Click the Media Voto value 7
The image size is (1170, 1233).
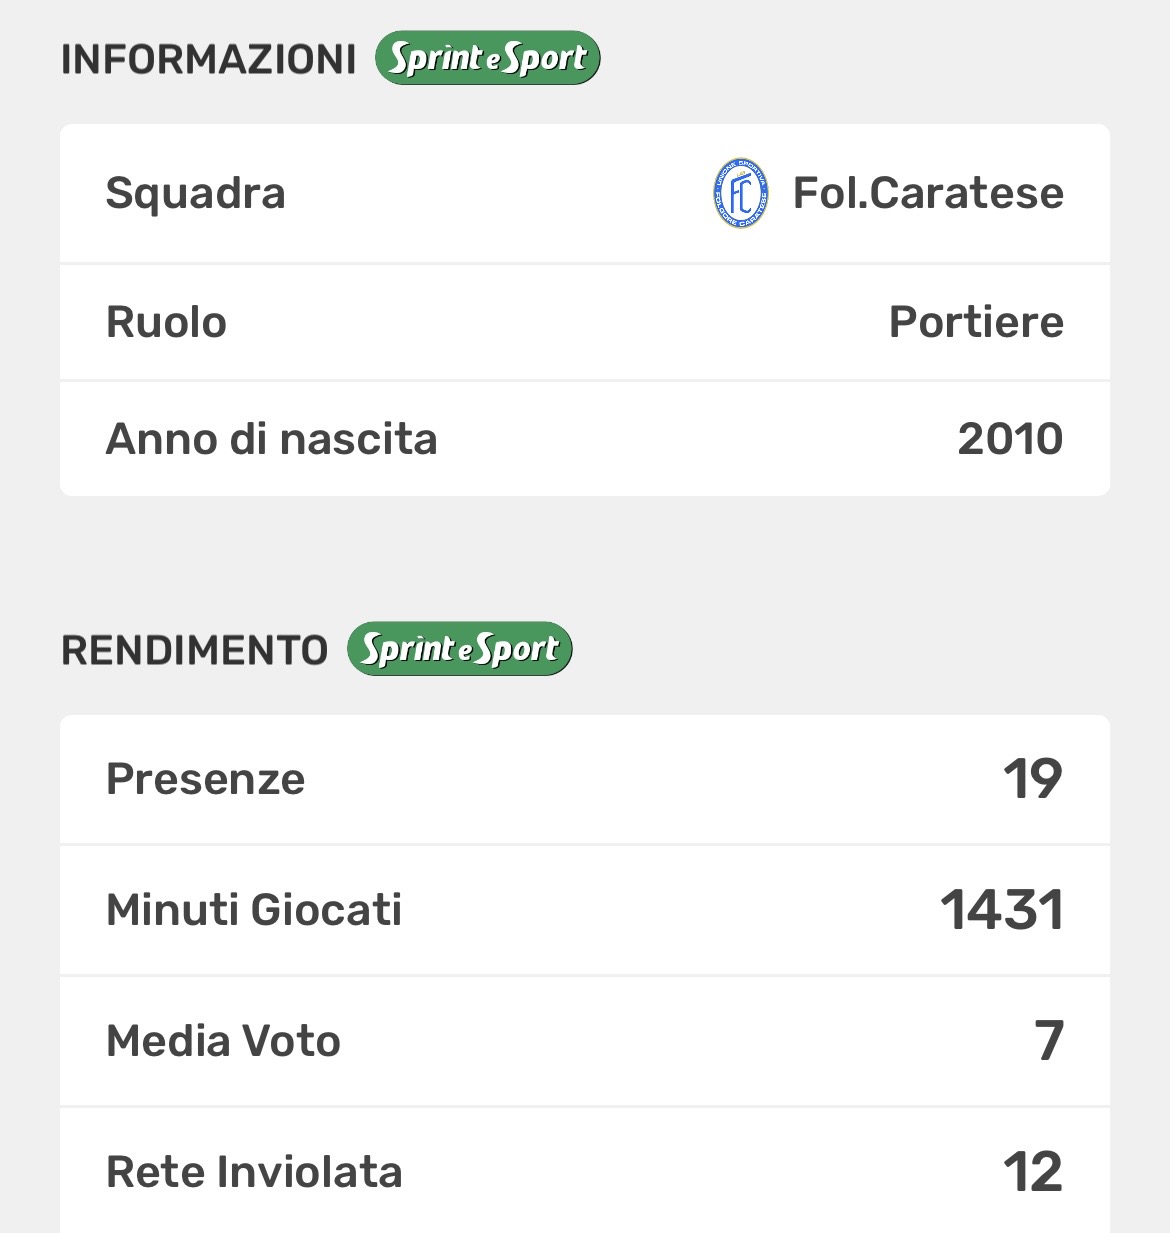[x=1048, y=1041]
